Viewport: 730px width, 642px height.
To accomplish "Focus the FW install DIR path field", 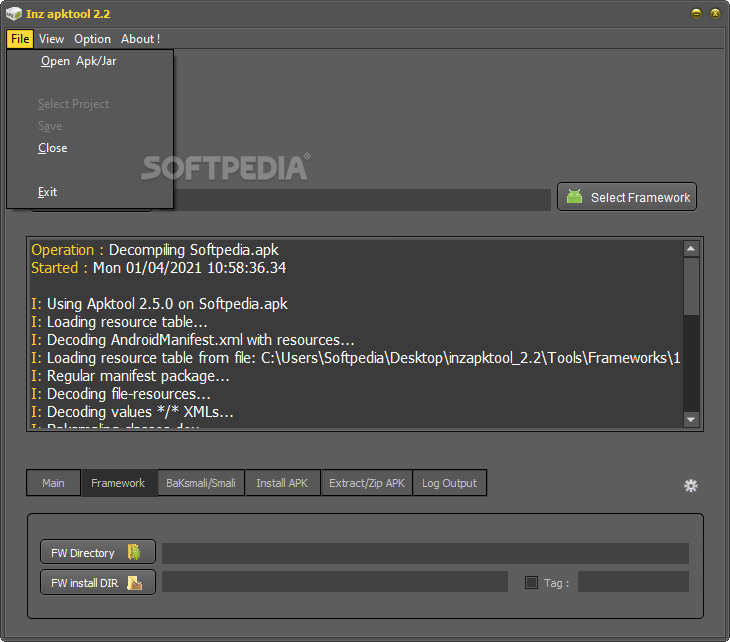I will click(335, 582).
